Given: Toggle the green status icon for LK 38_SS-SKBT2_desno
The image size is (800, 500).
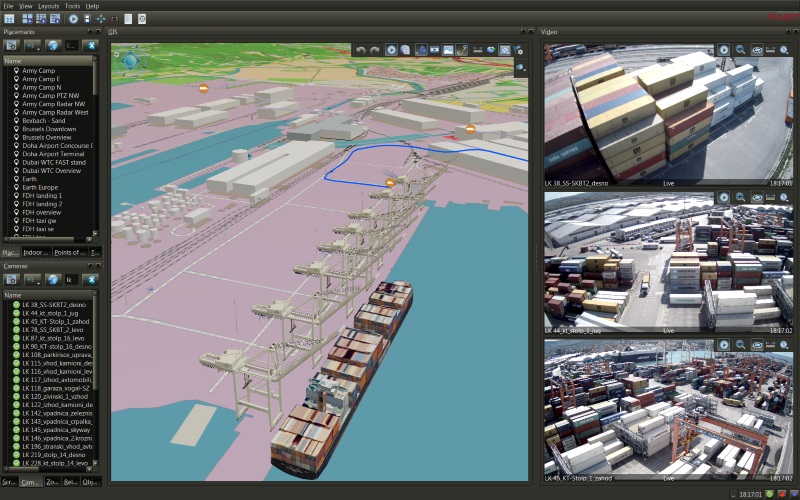Looking at the screenshot, I should tap(17, 303).
